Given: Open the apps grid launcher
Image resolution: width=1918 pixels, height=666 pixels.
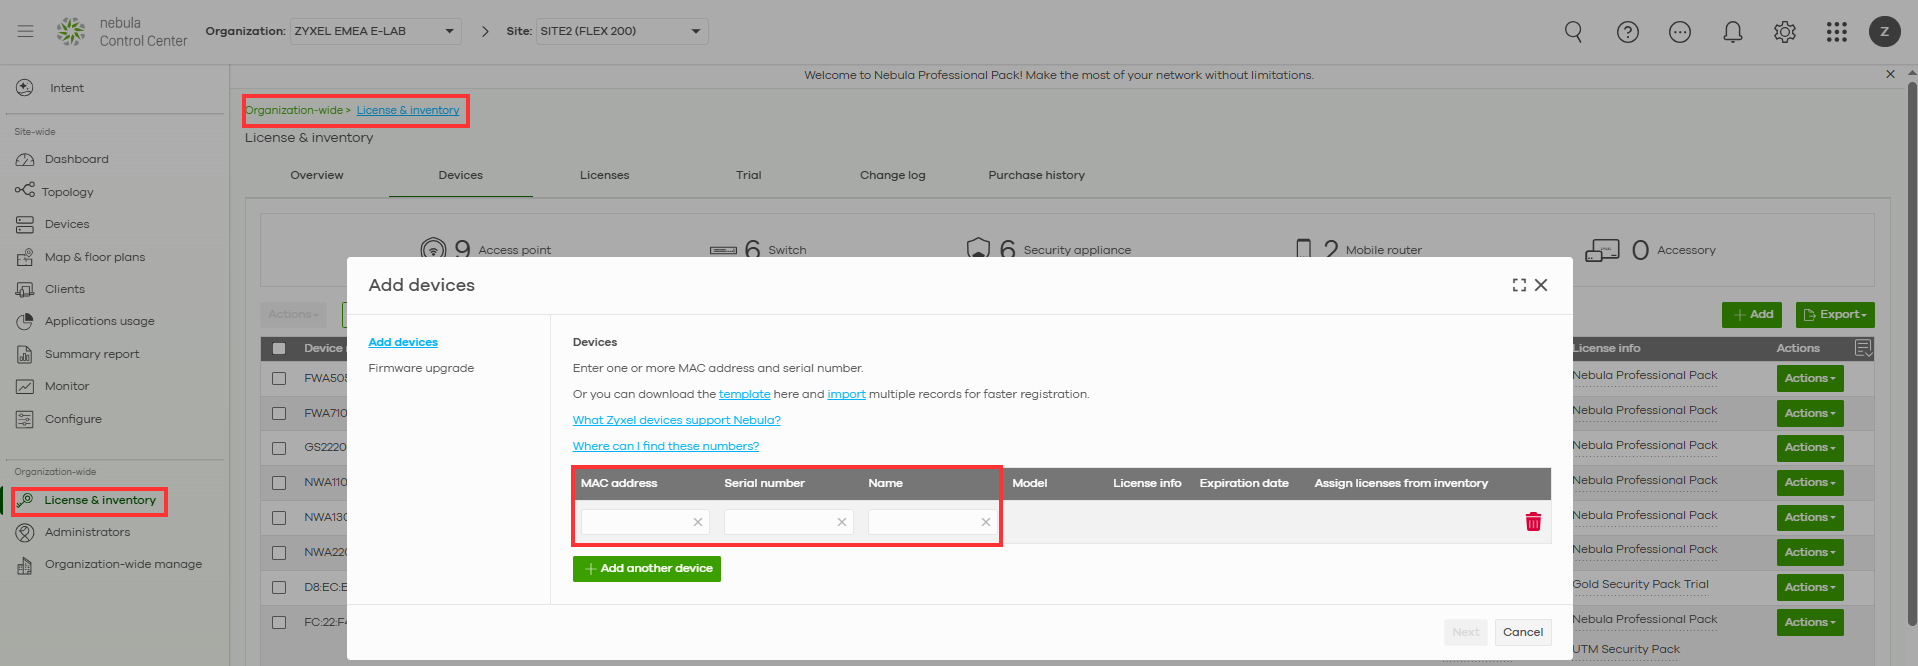Looking at the screenshot, I should [1837, 32].
